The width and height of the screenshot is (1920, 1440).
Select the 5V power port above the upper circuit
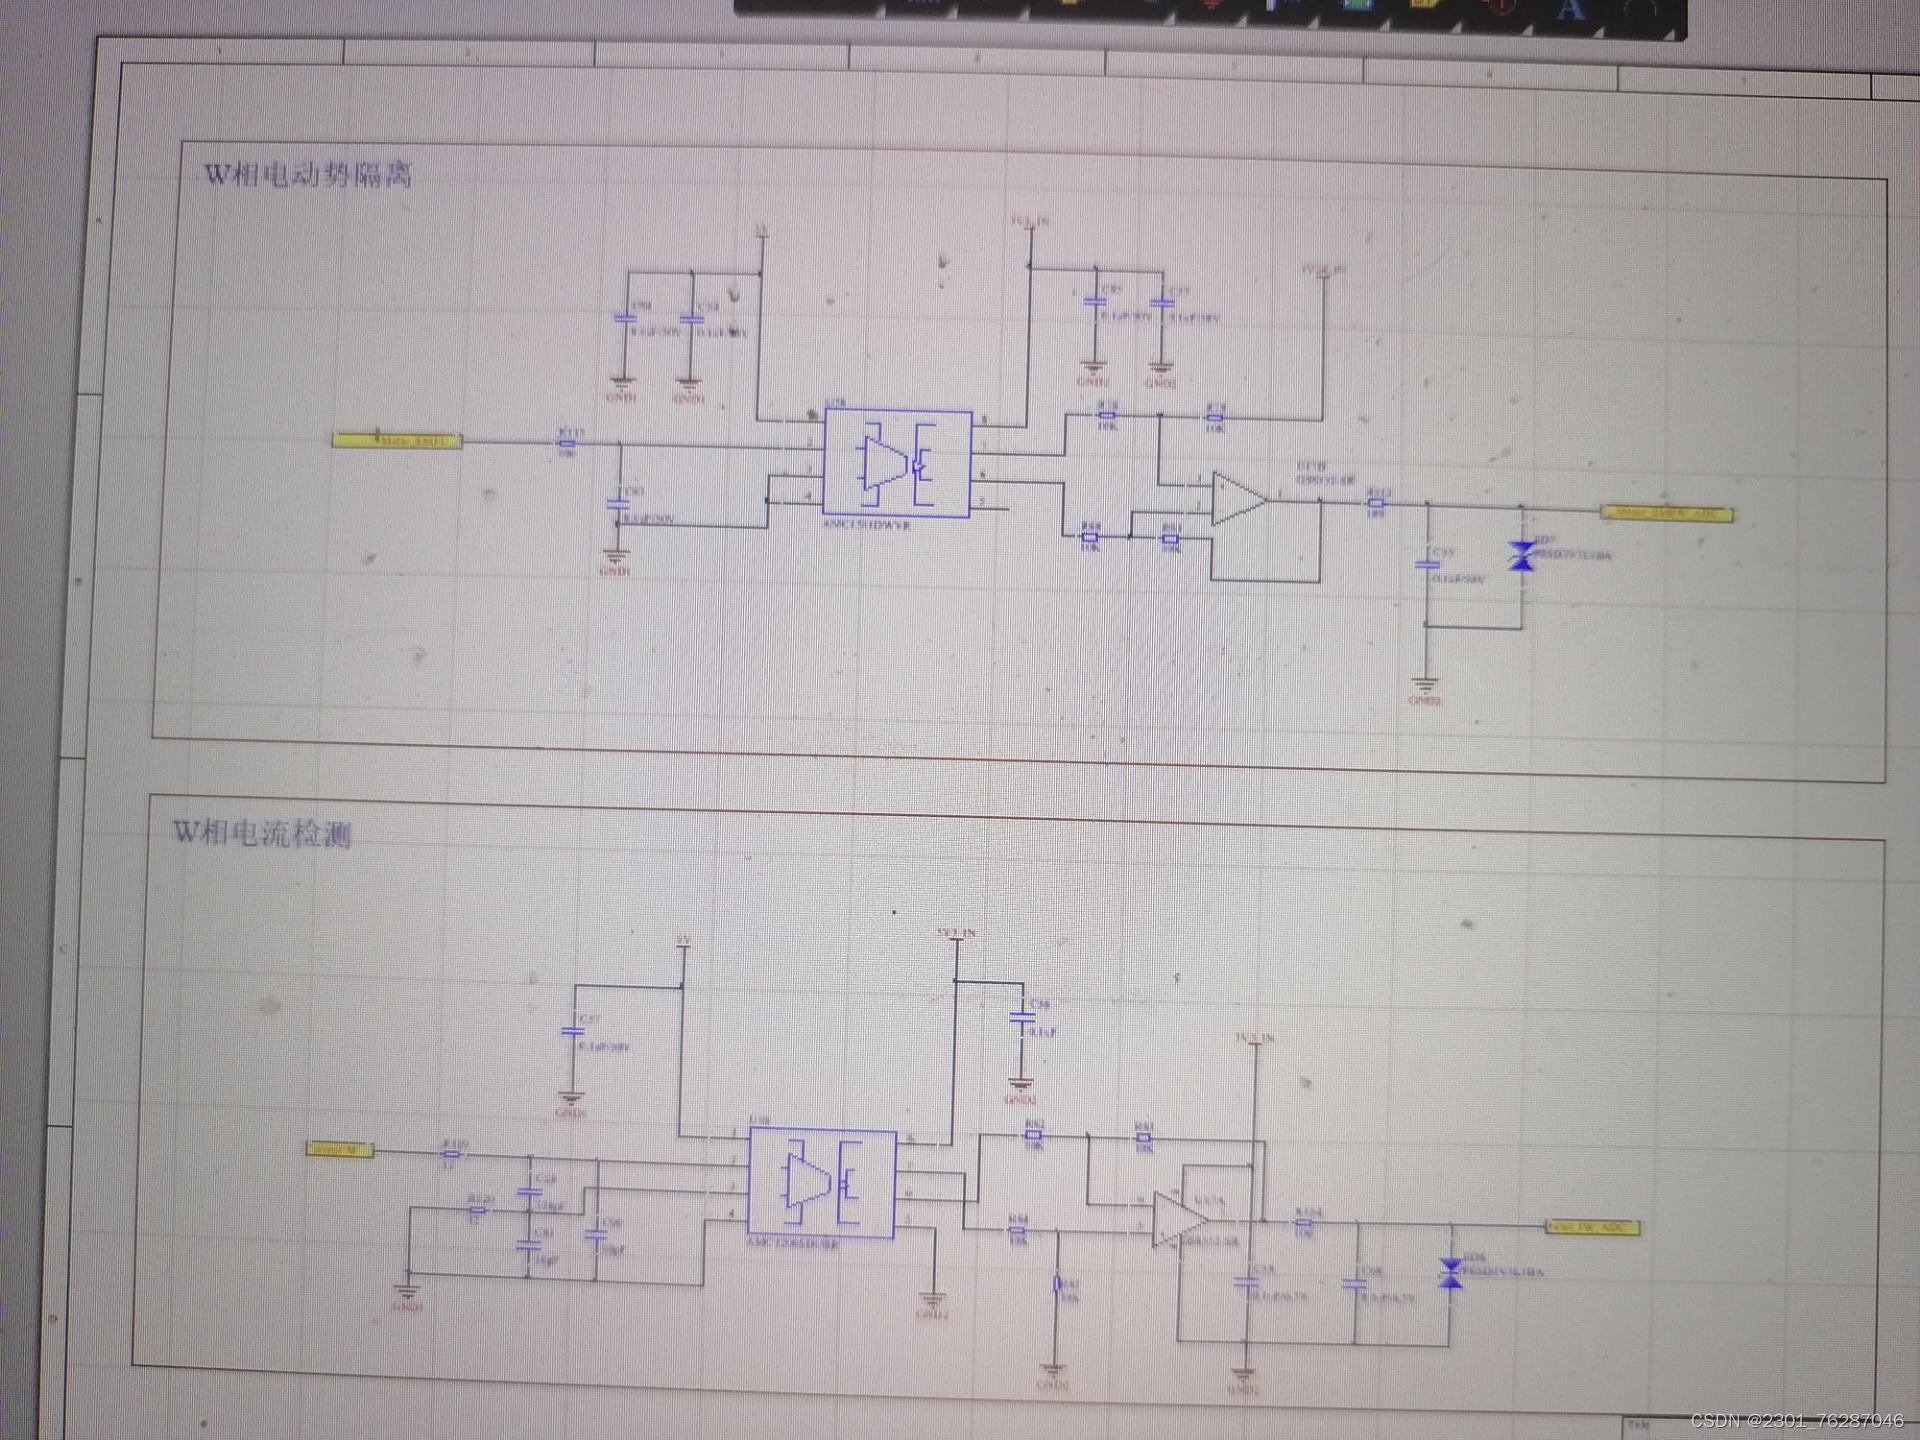(762, 235)
